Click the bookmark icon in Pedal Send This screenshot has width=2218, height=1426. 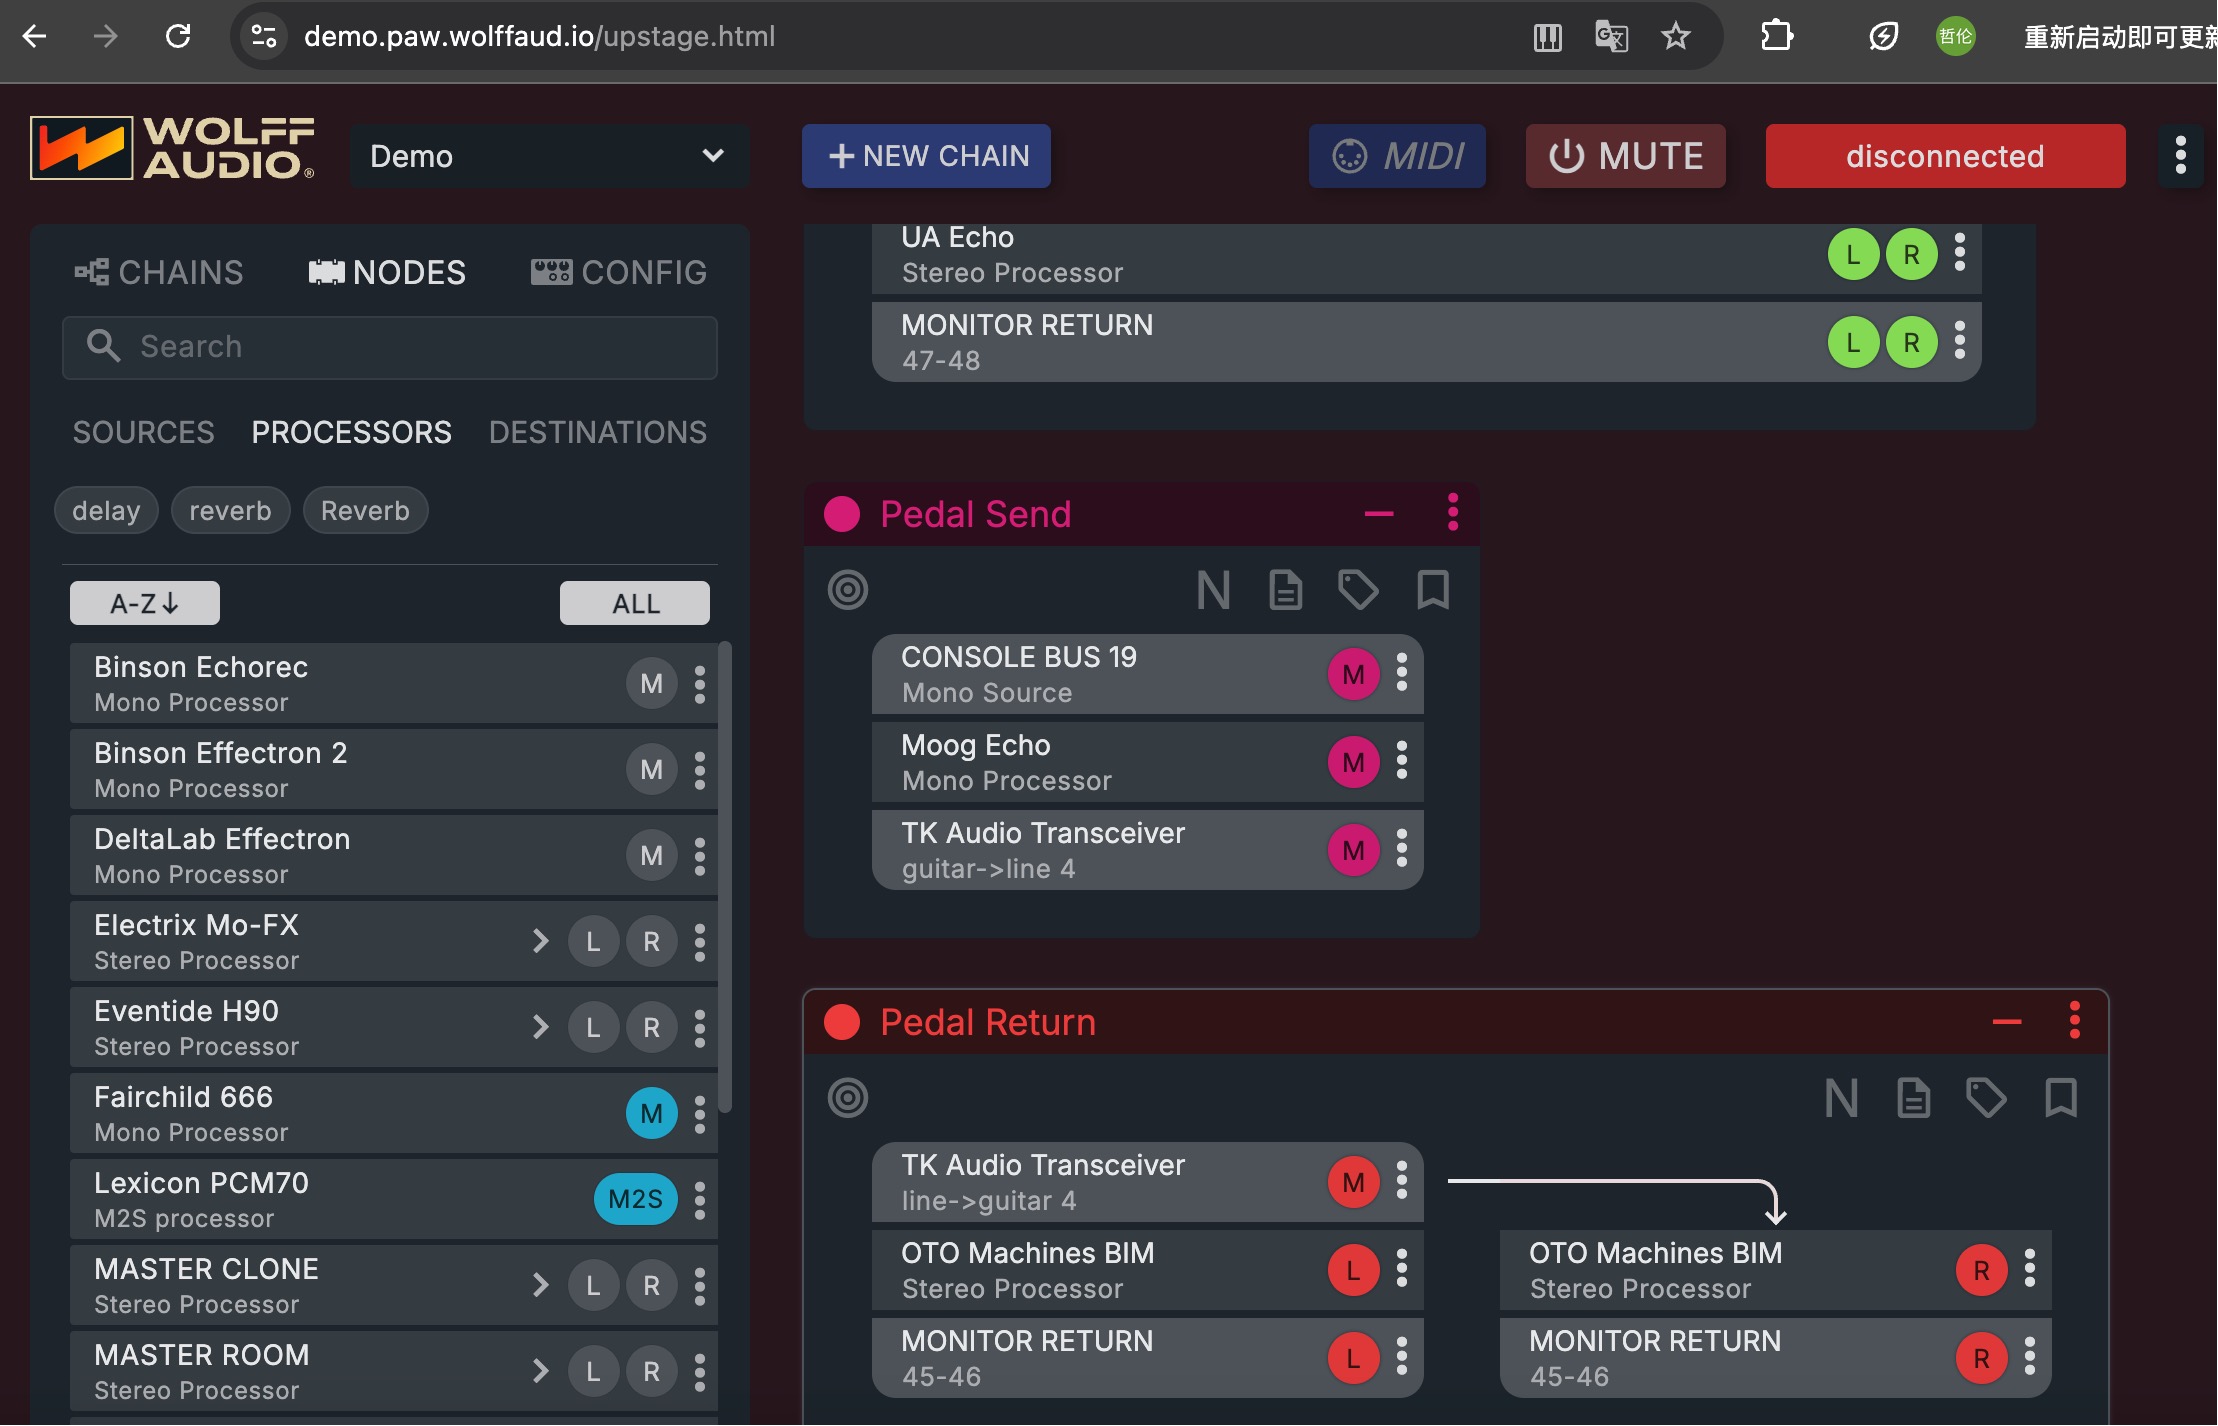[x=1433, y=590]
